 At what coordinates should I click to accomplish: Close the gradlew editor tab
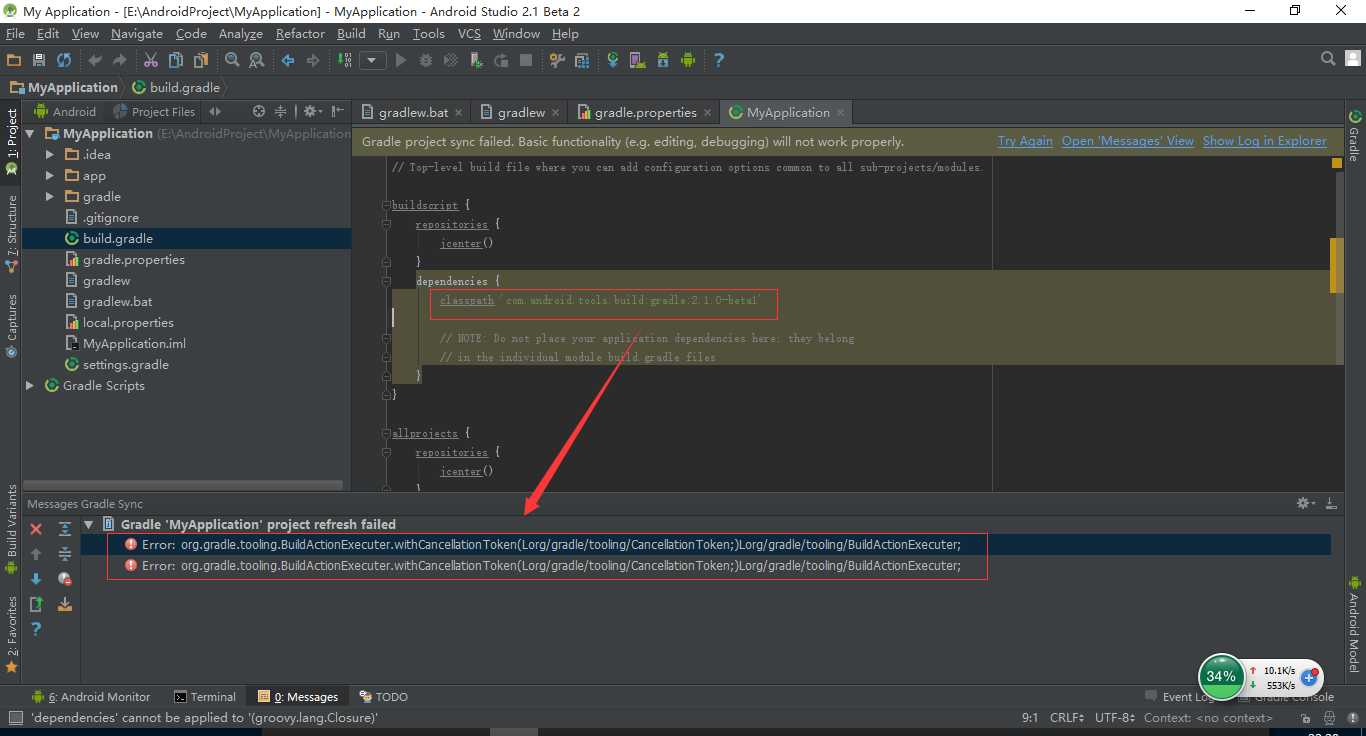tap(557, 113)
